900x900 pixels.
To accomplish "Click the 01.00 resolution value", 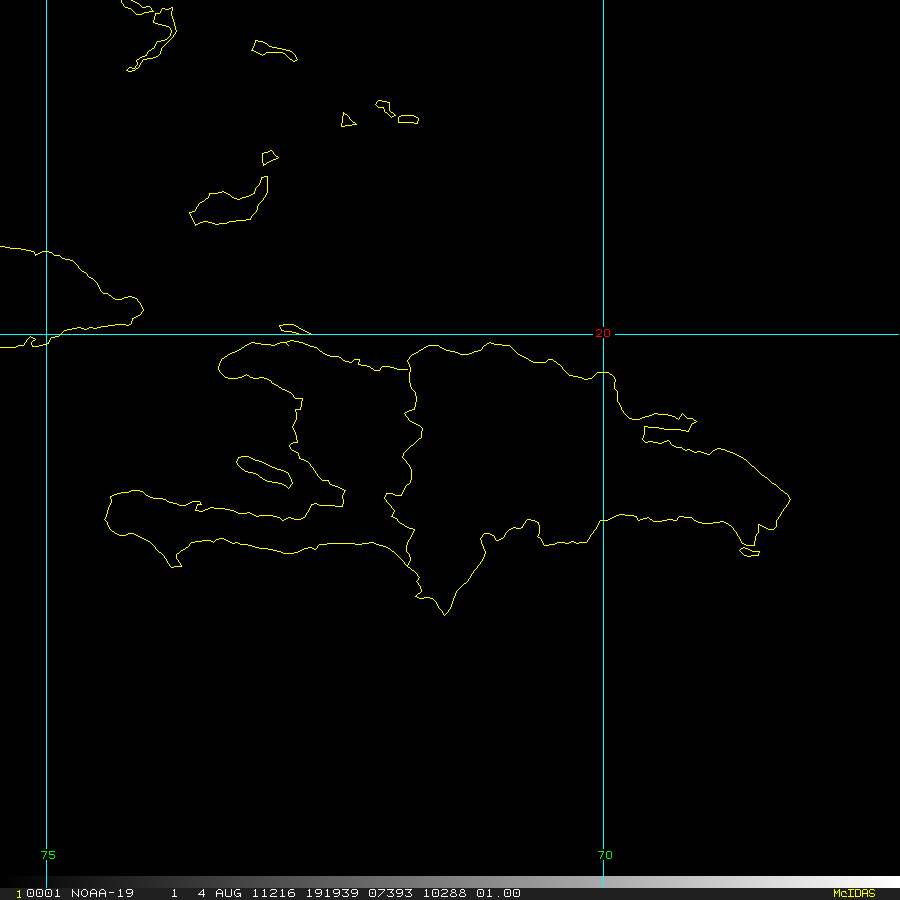I will [x=498, y=894].
